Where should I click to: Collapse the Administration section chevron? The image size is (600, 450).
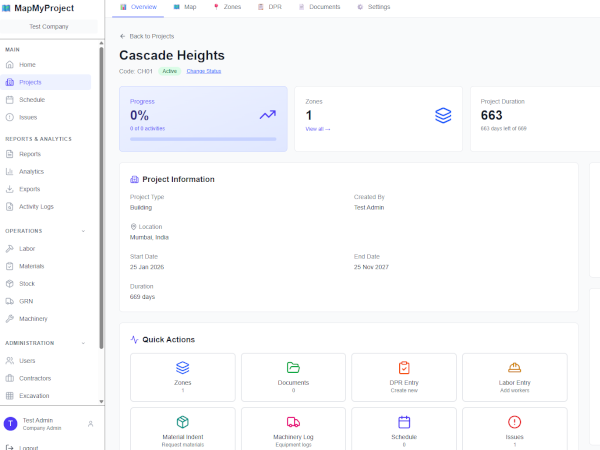(x=83, y=343)
